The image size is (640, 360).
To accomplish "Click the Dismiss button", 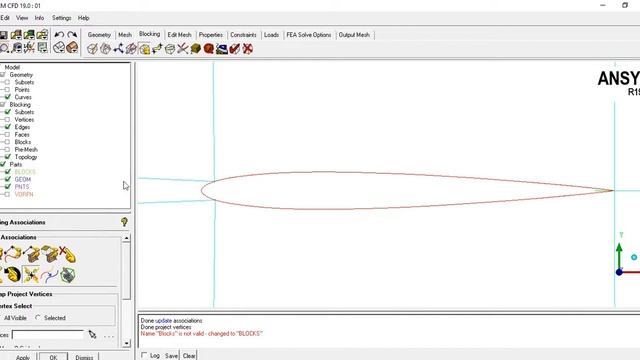I will (x=84, y=357).
